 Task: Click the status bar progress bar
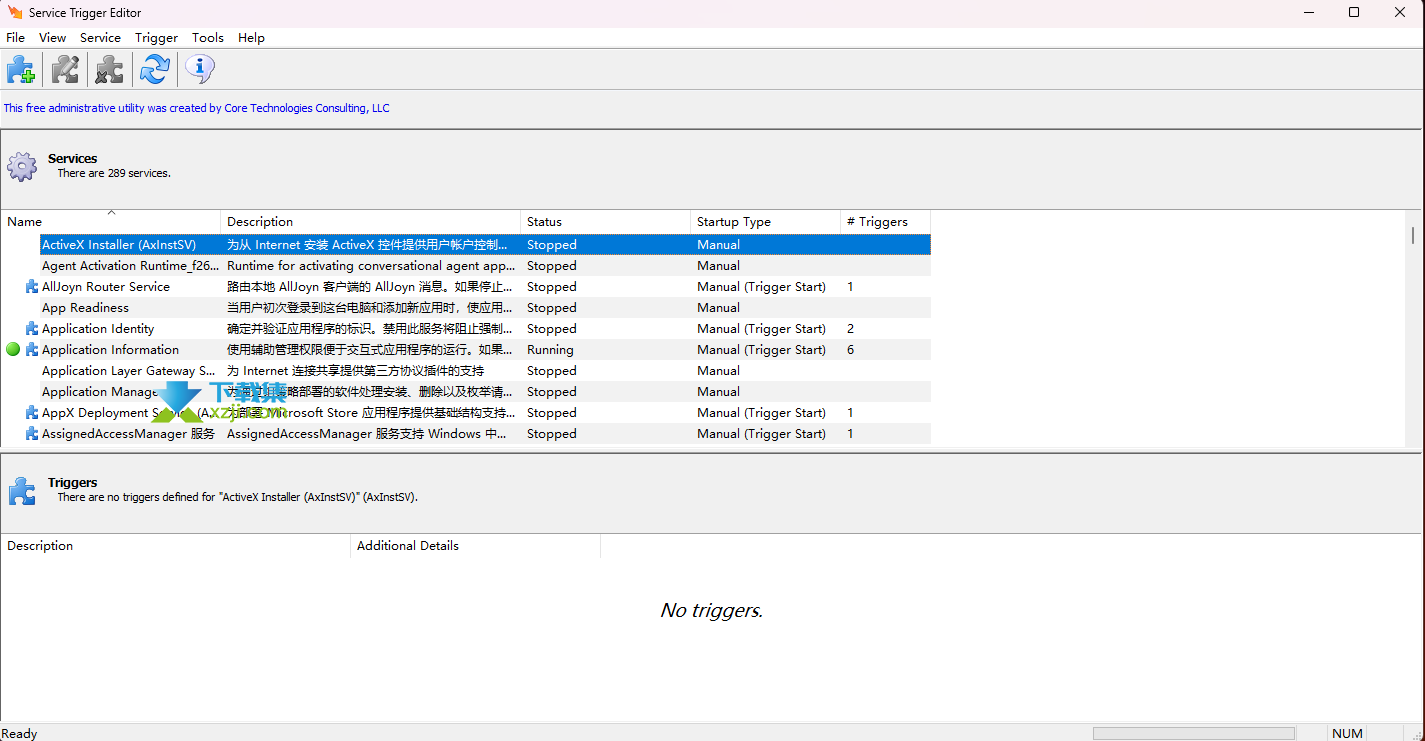[1194, 733]
